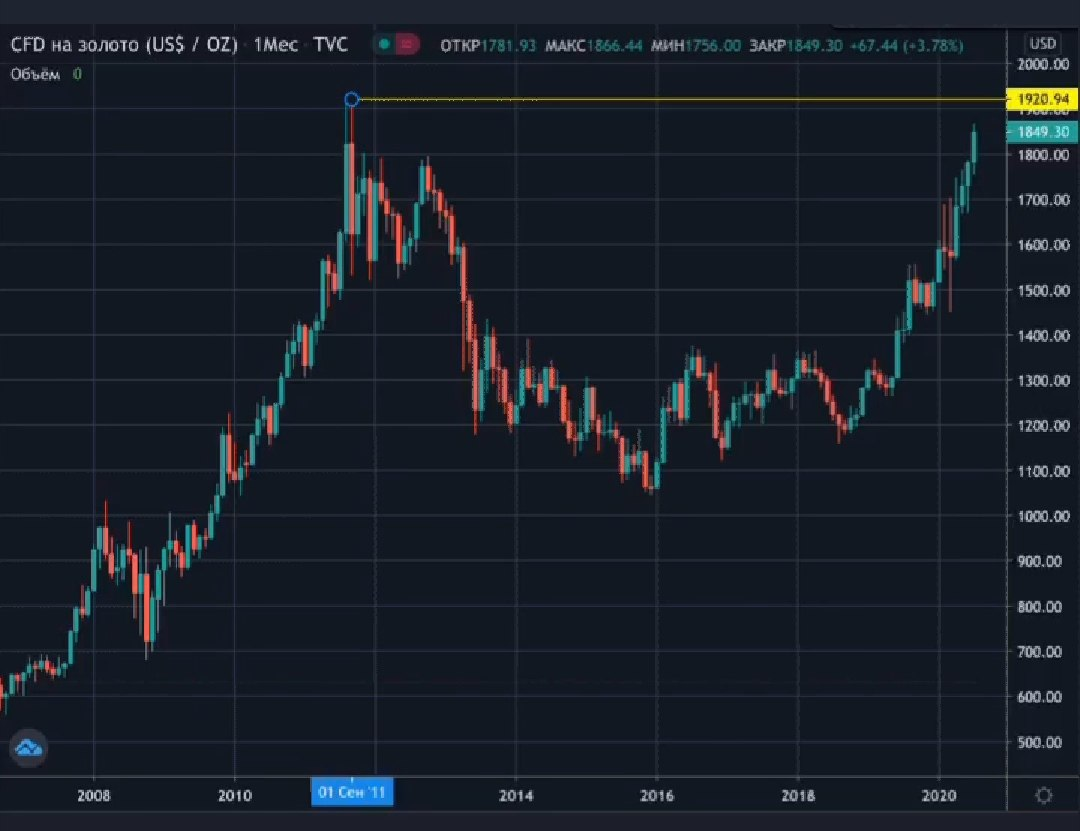Click the 1849.30 current price label
The height and width of the screenshot is (831, 1080).
click(x=1042, y=132)
